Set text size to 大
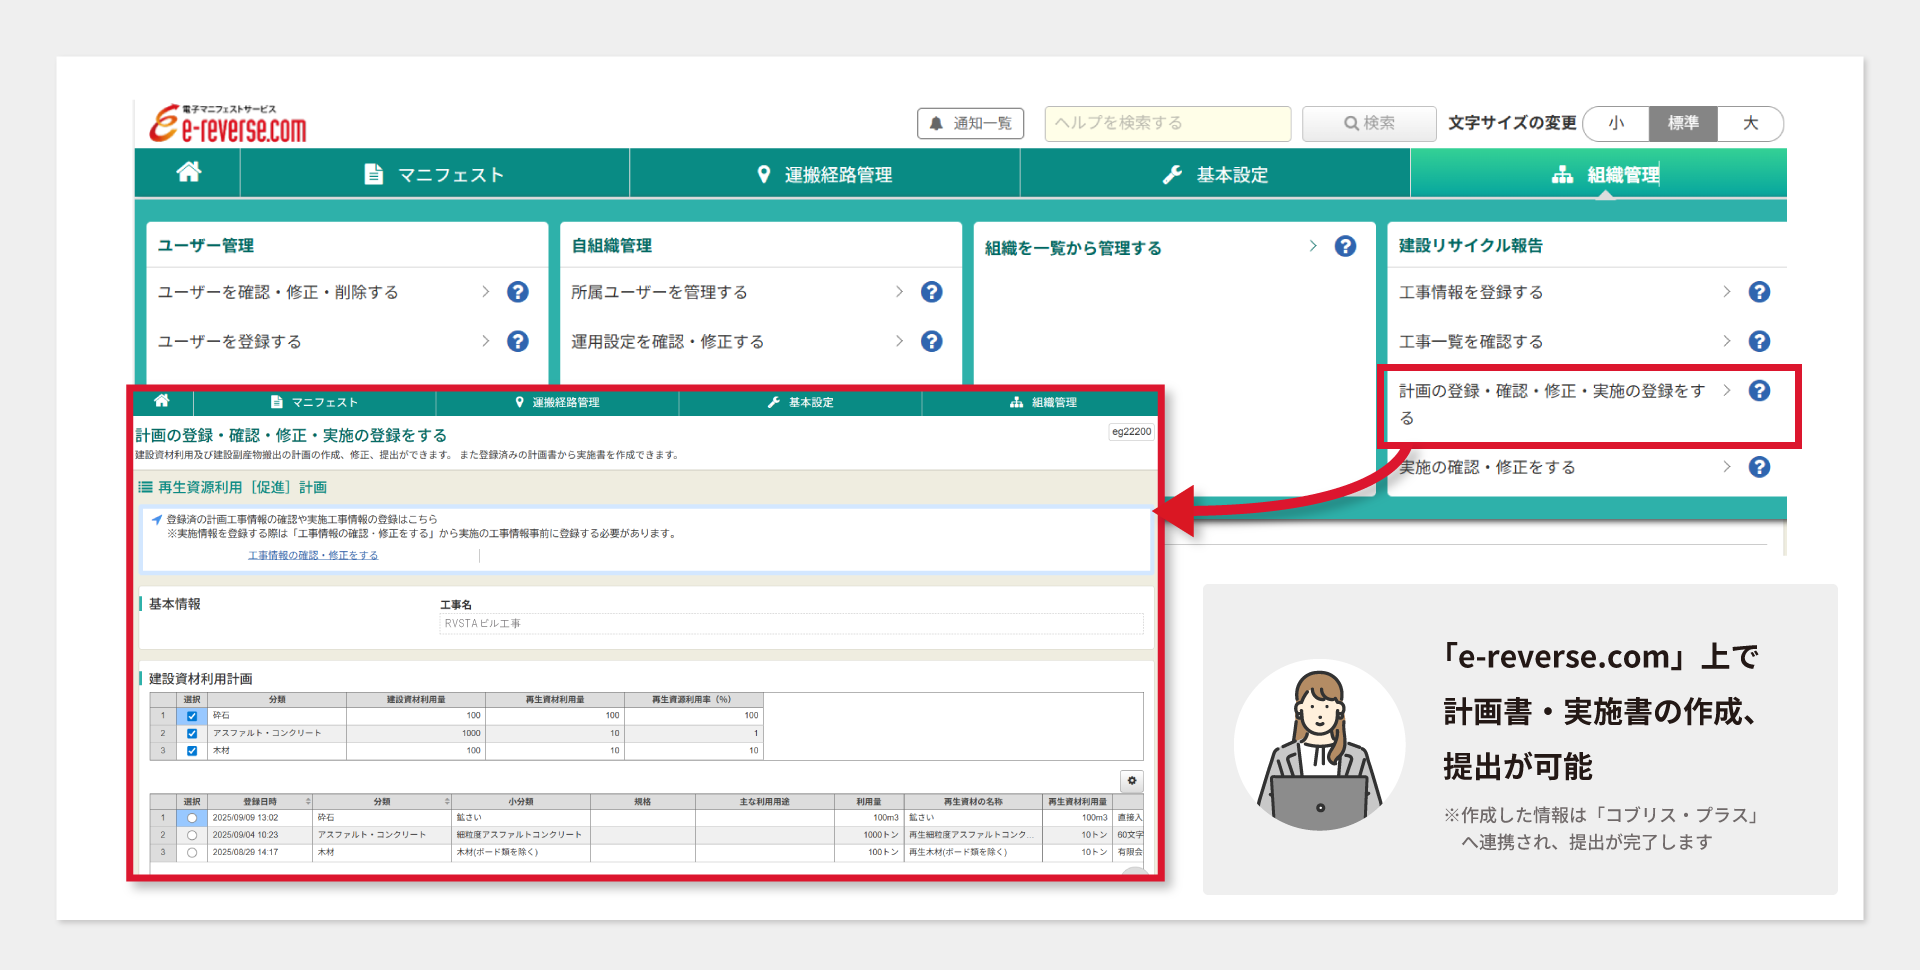 [1750, 123]
